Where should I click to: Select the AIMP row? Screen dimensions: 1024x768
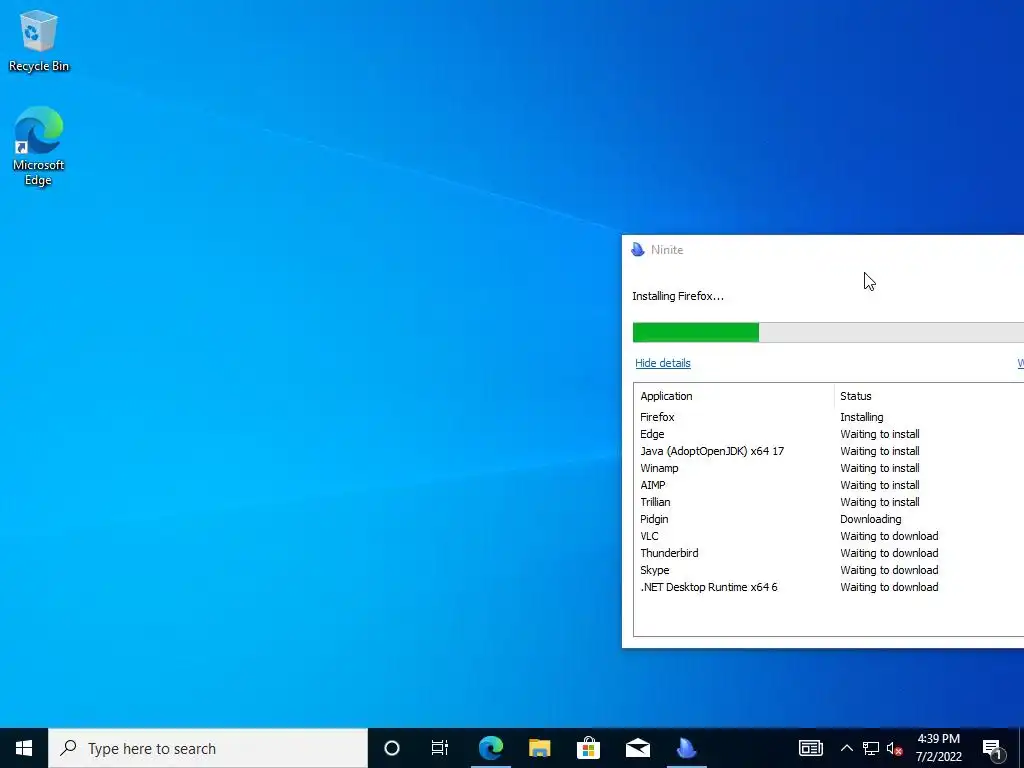(x=828, y=485)
